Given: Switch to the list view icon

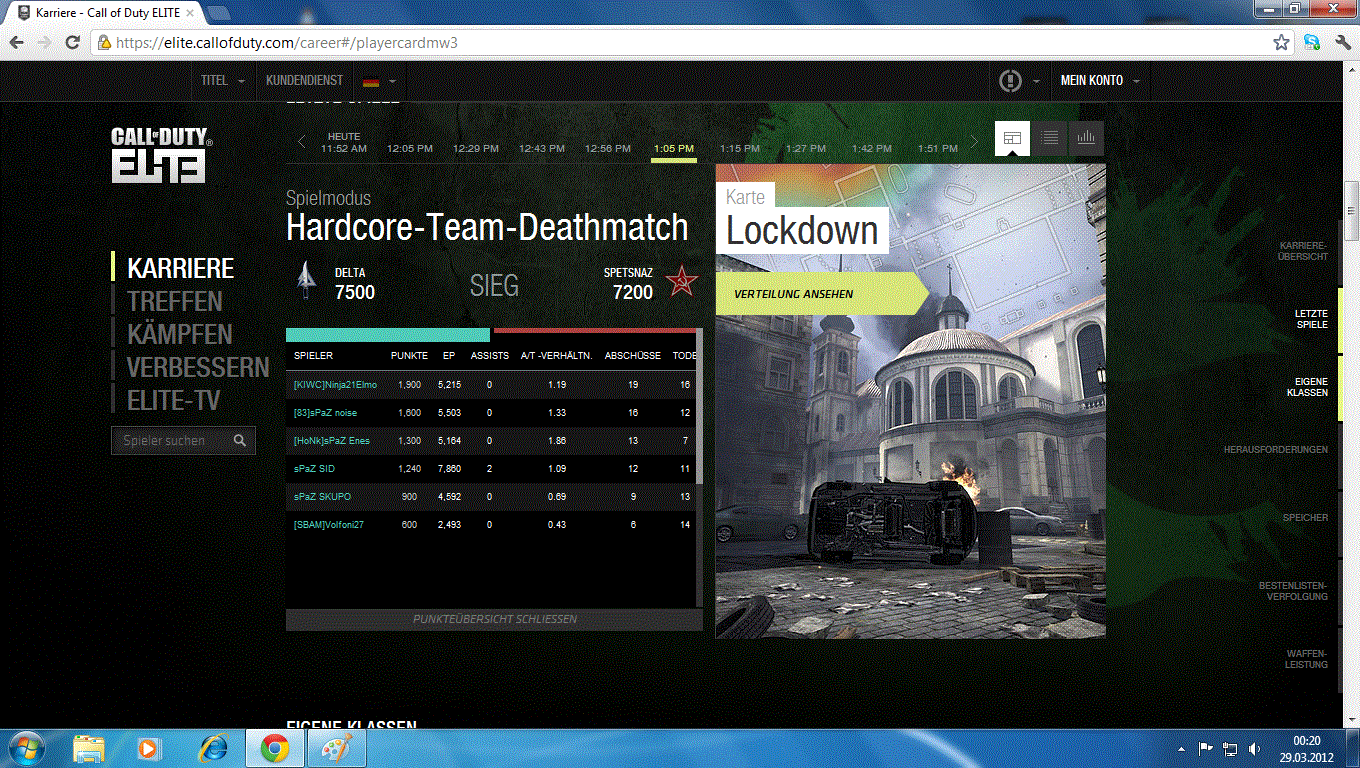Looking at the screenshot, I should (x=1049, y=139).
